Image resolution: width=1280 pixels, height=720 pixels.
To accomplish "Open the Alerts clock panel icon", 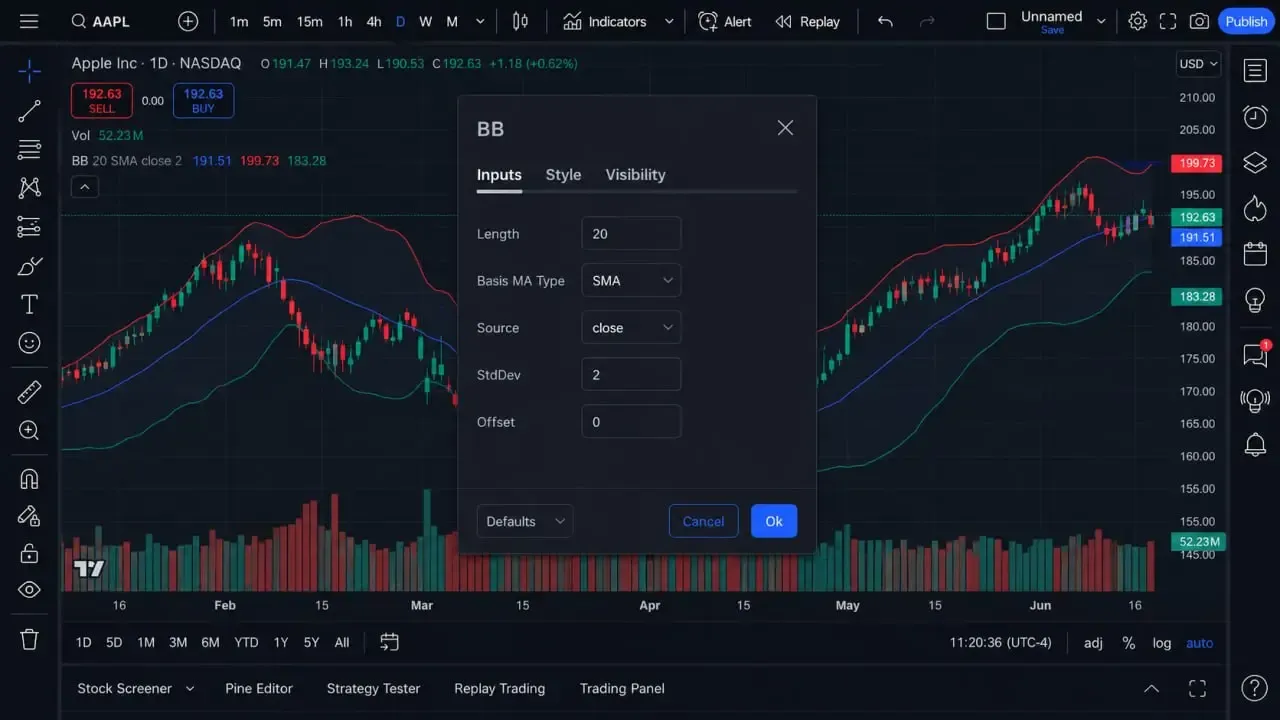I will 1255,117.
